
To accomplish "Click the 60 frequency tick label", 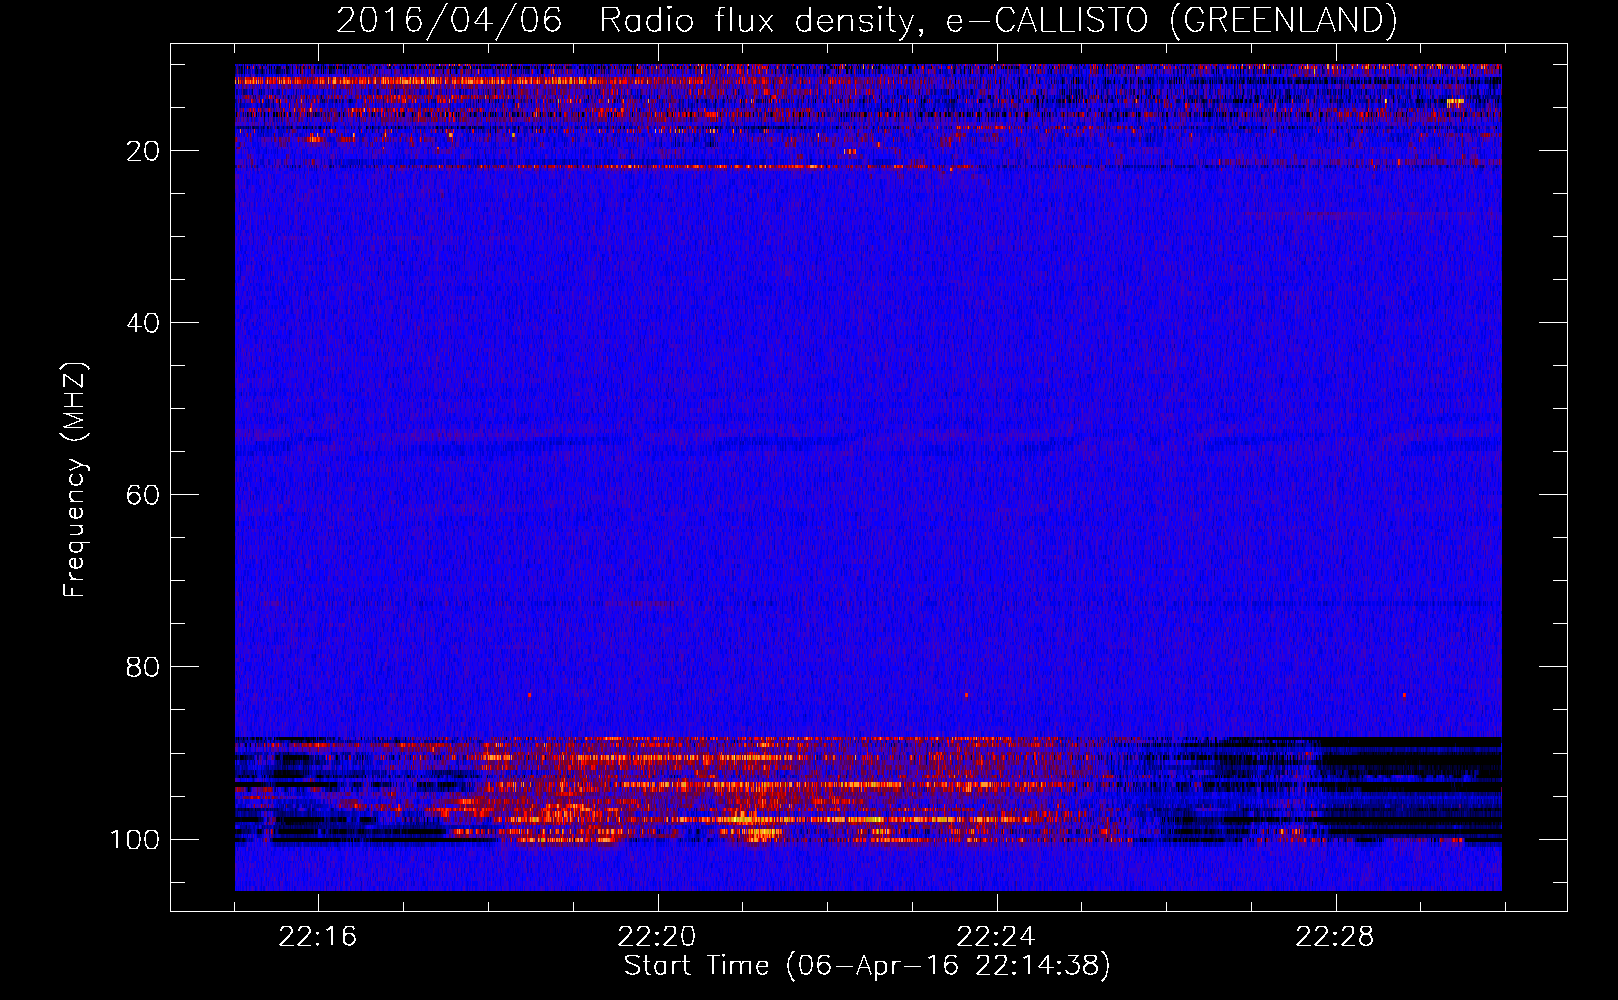I will [143, 495].
